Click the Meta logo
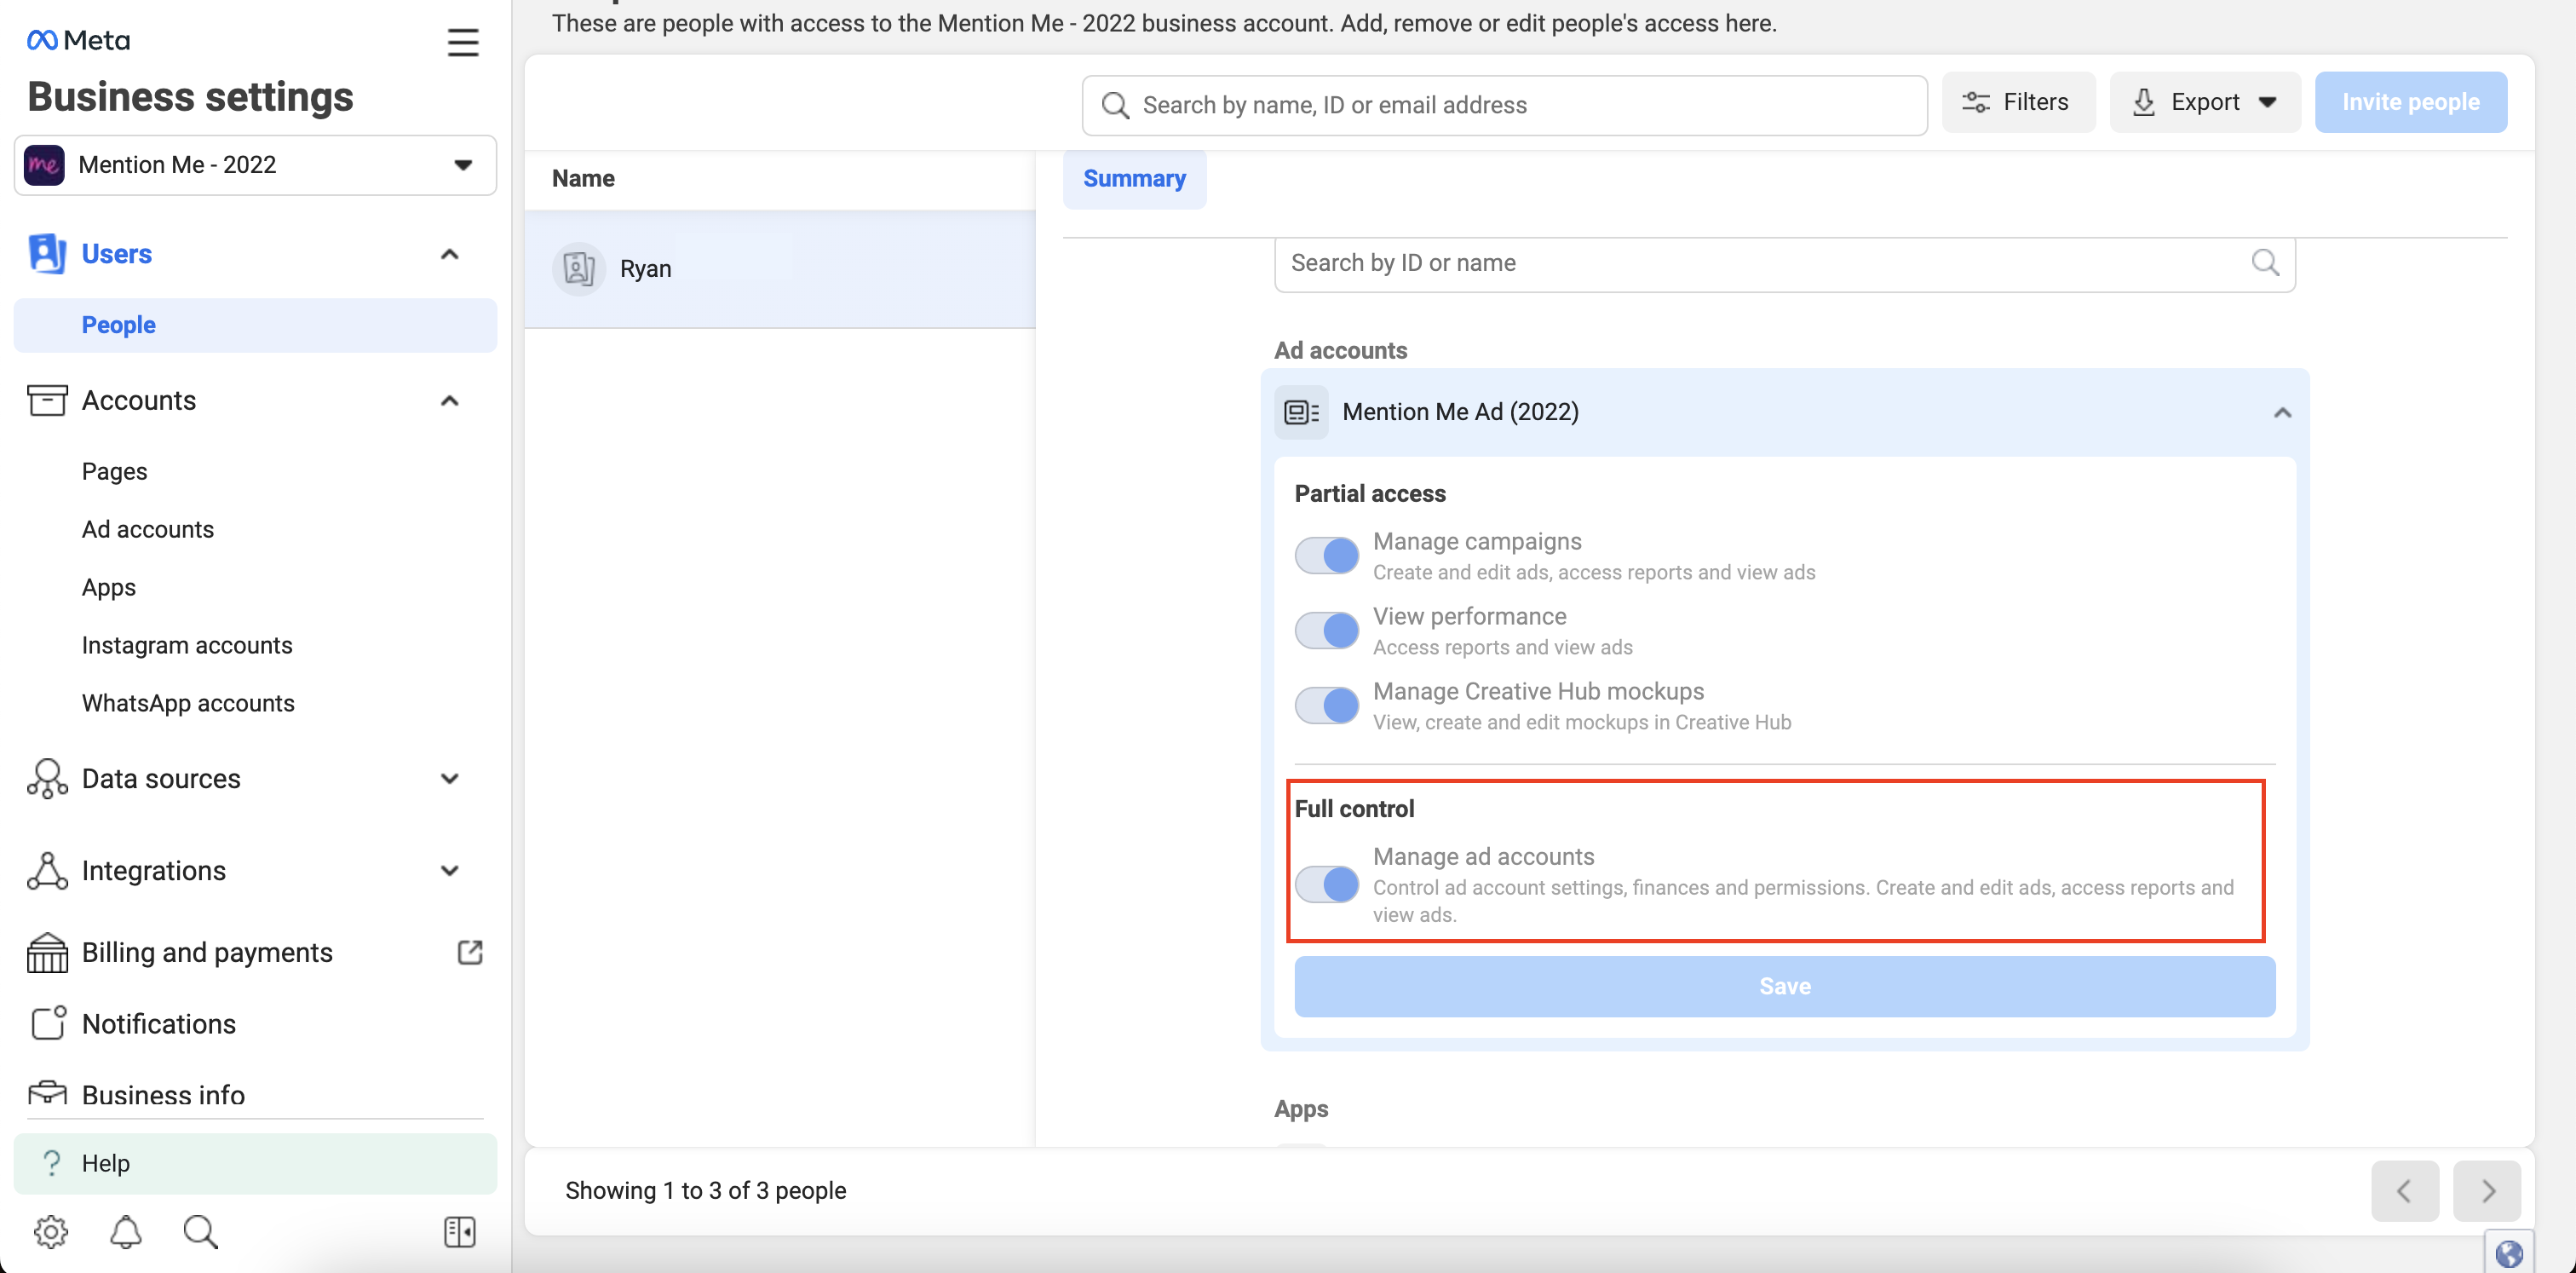The height and width of the screenshot is (1273, 2576). click(78, 40)
